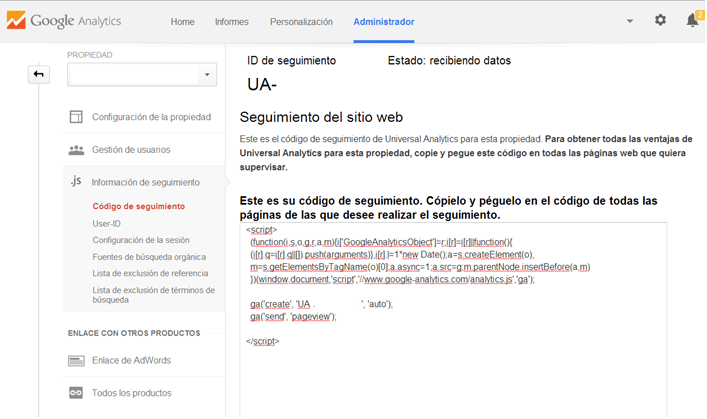Click the user management people icon
The width and height of the screenshot is (707, 419).
point(76,150)
